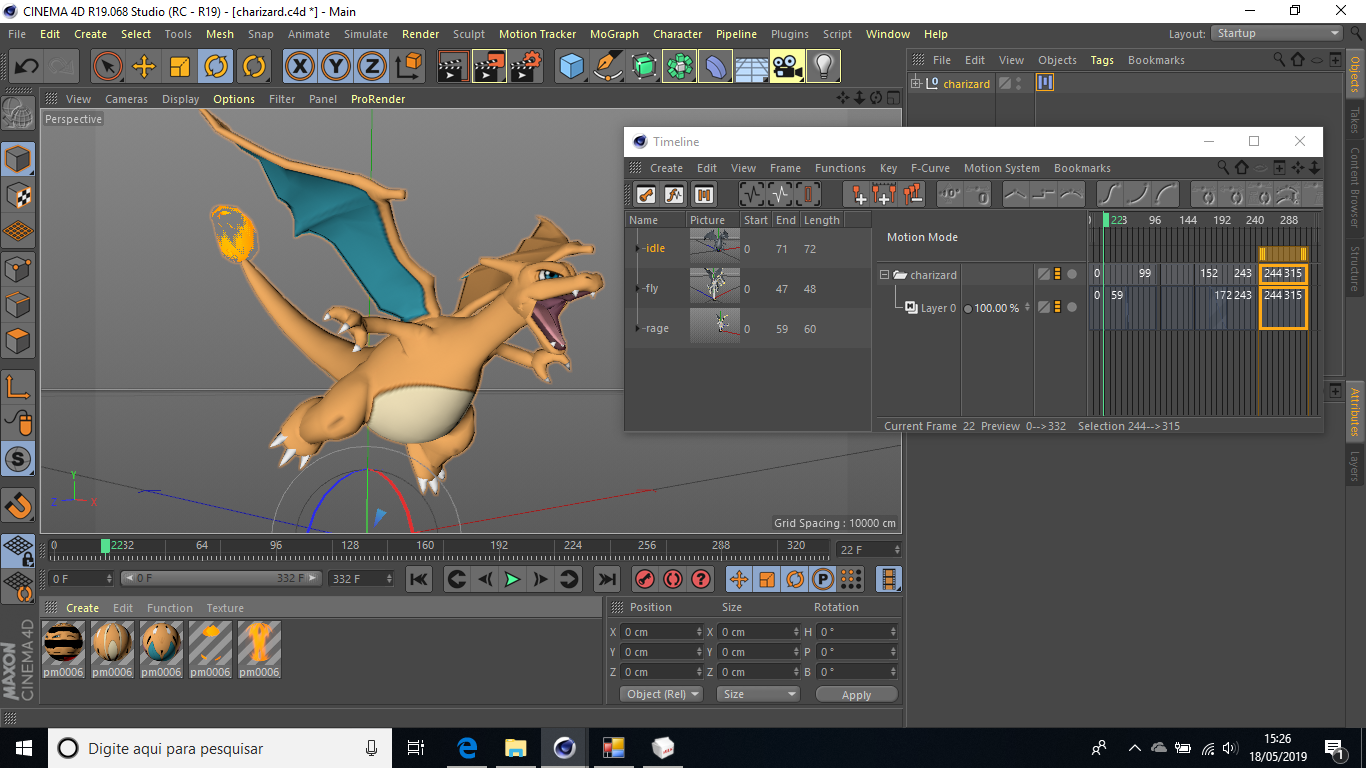Click the Record Active Objects button
Image resolution: width=1366 pixels, height=768 pixels.
[645, 579]
